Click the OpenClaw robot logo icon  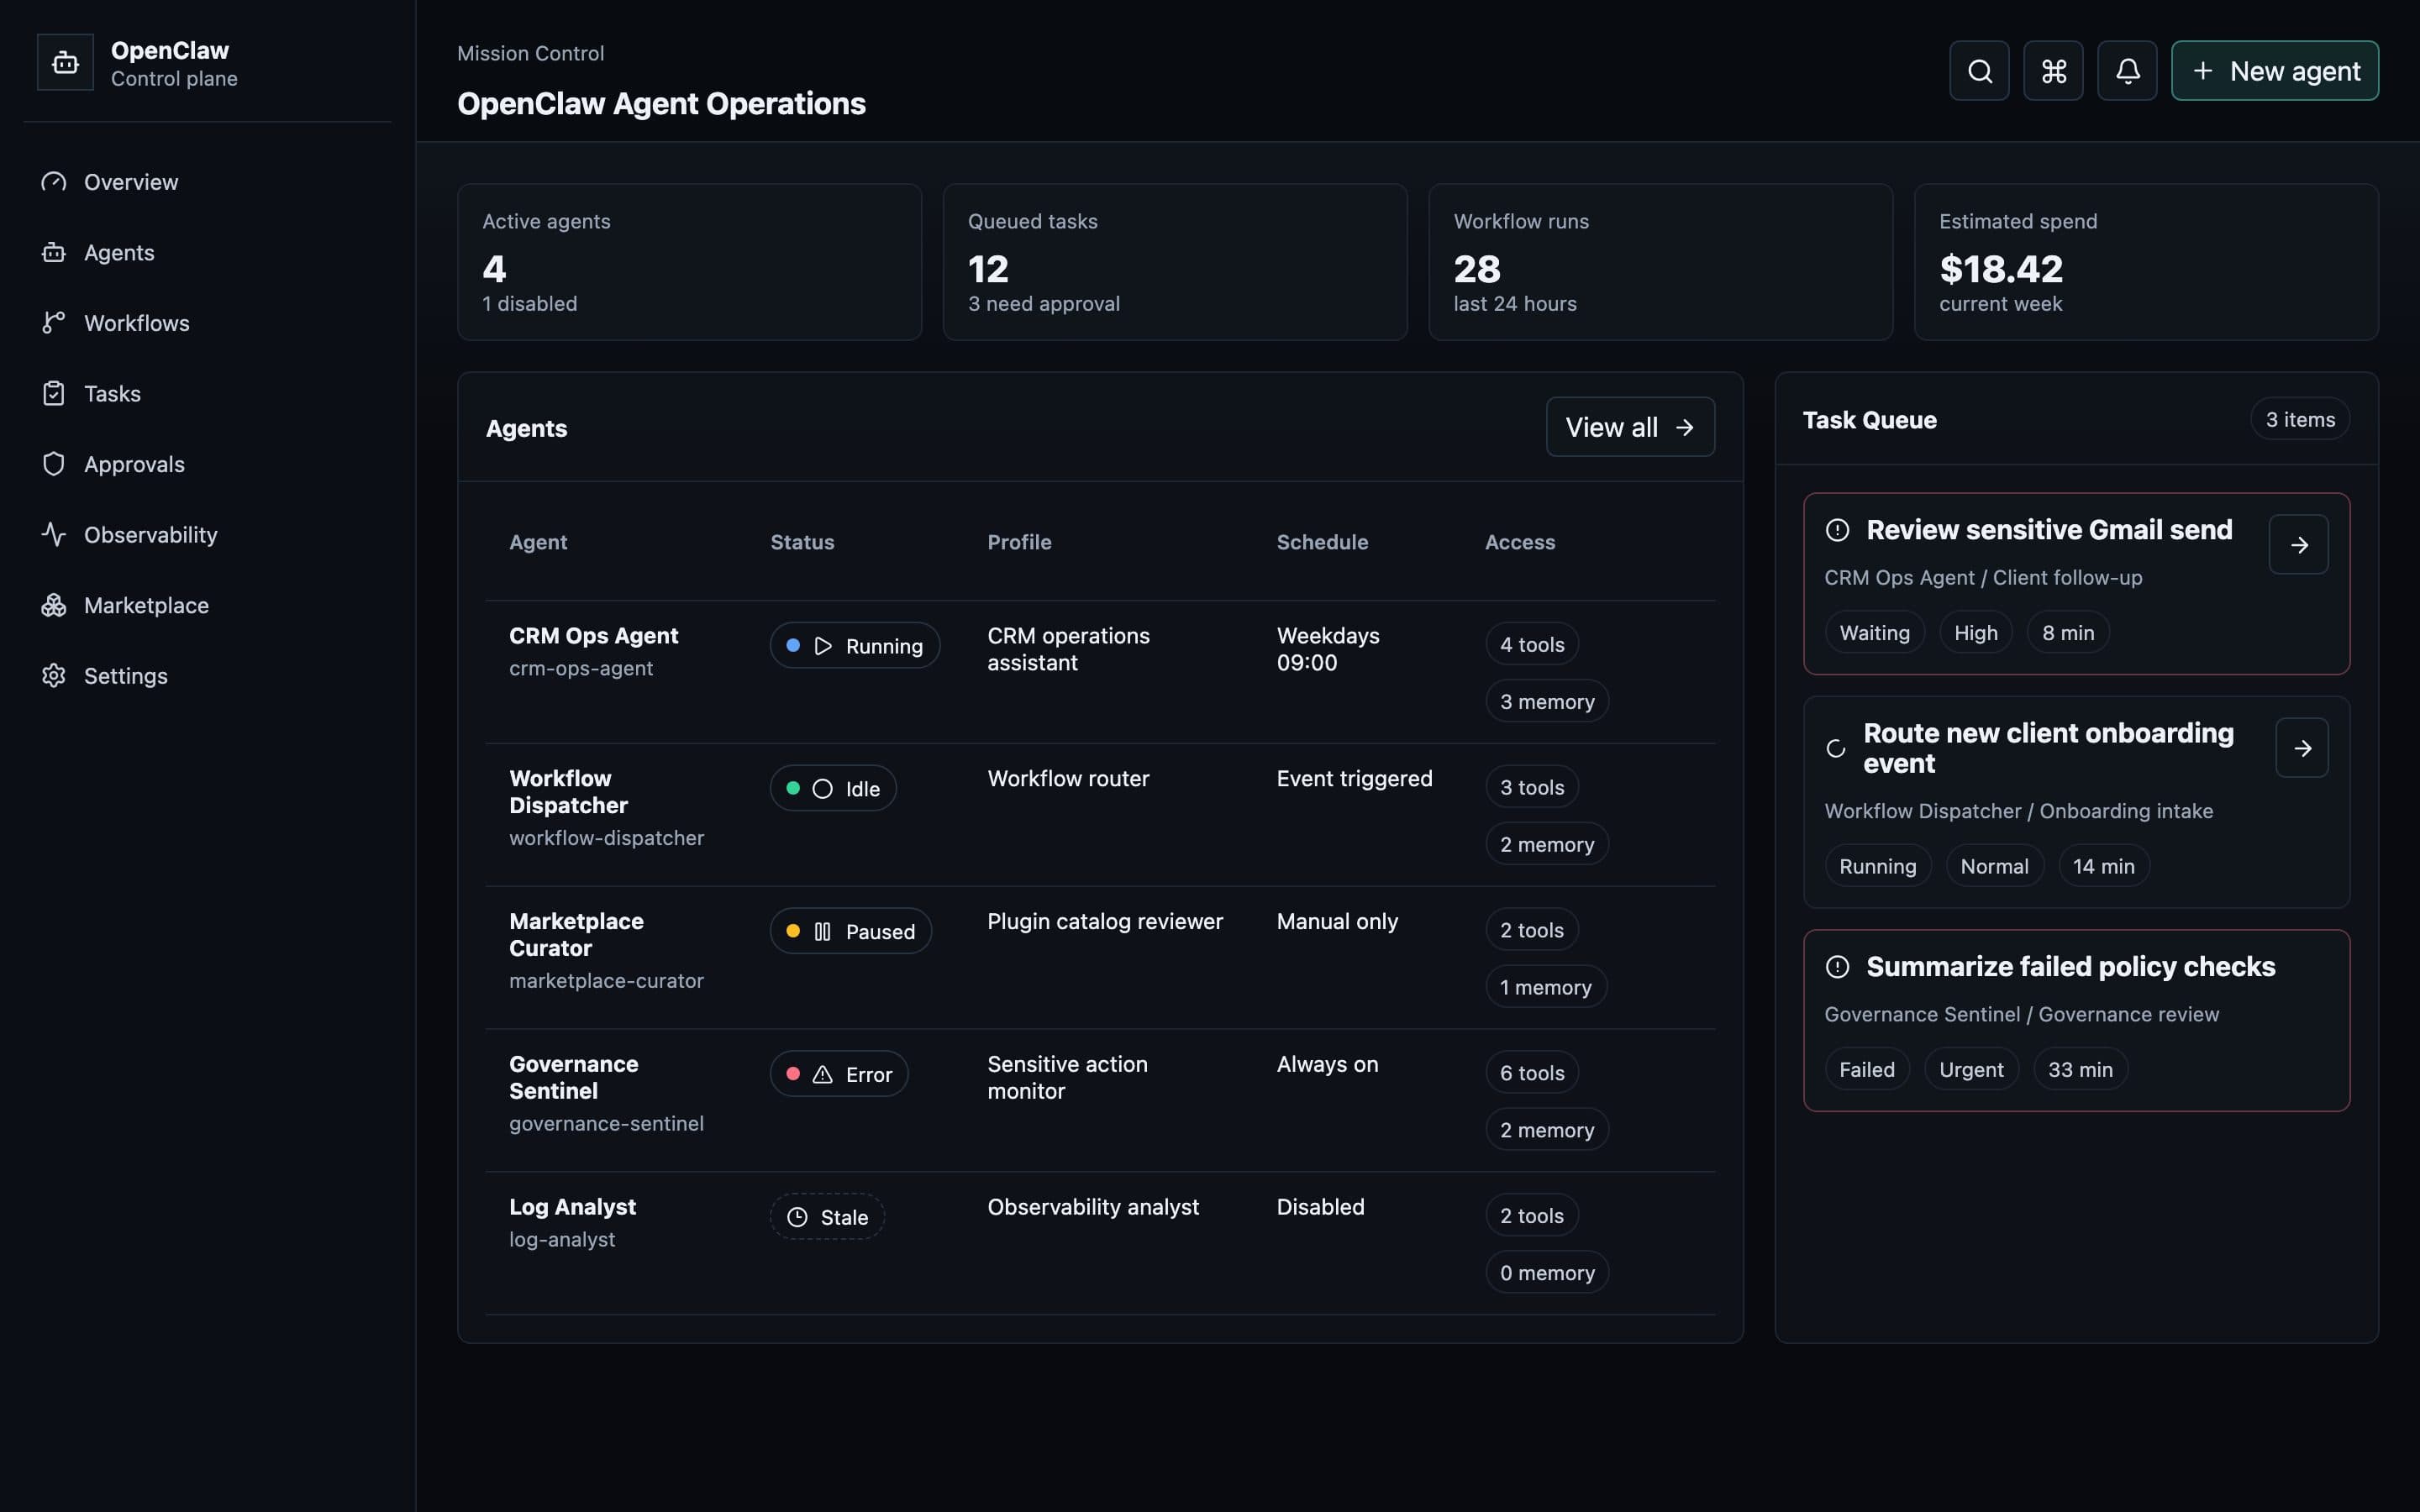[65, 62]
